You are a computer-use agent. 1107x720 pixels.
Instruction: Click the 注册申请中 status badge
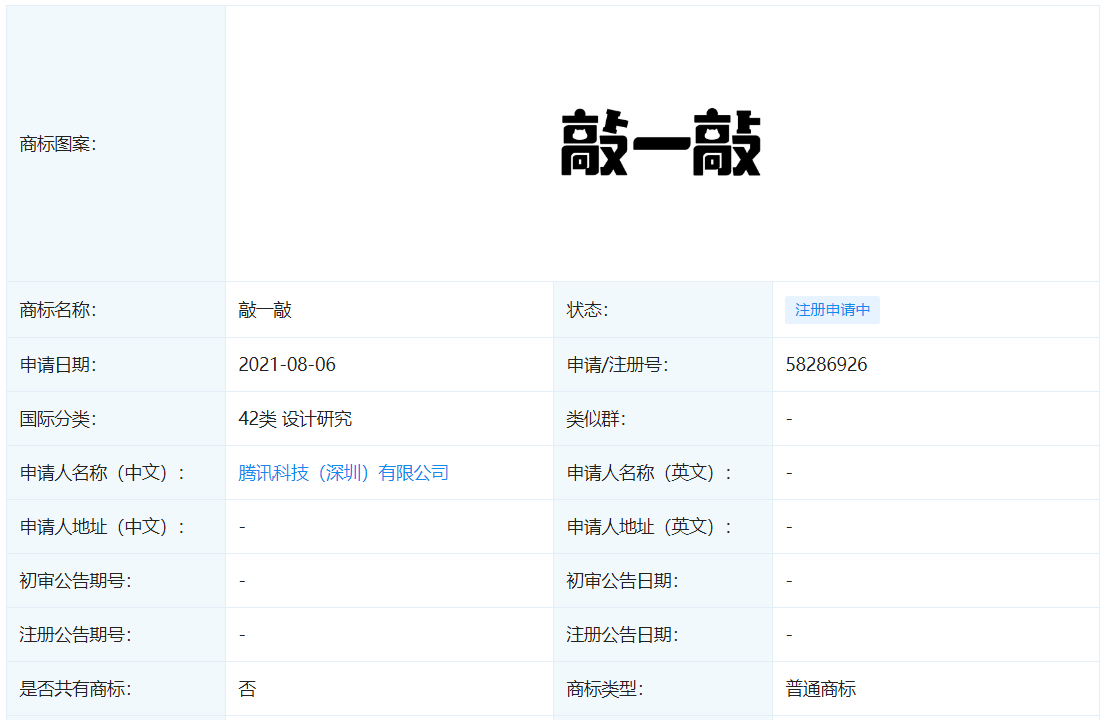pyautogui.click(x=832, y=310)
